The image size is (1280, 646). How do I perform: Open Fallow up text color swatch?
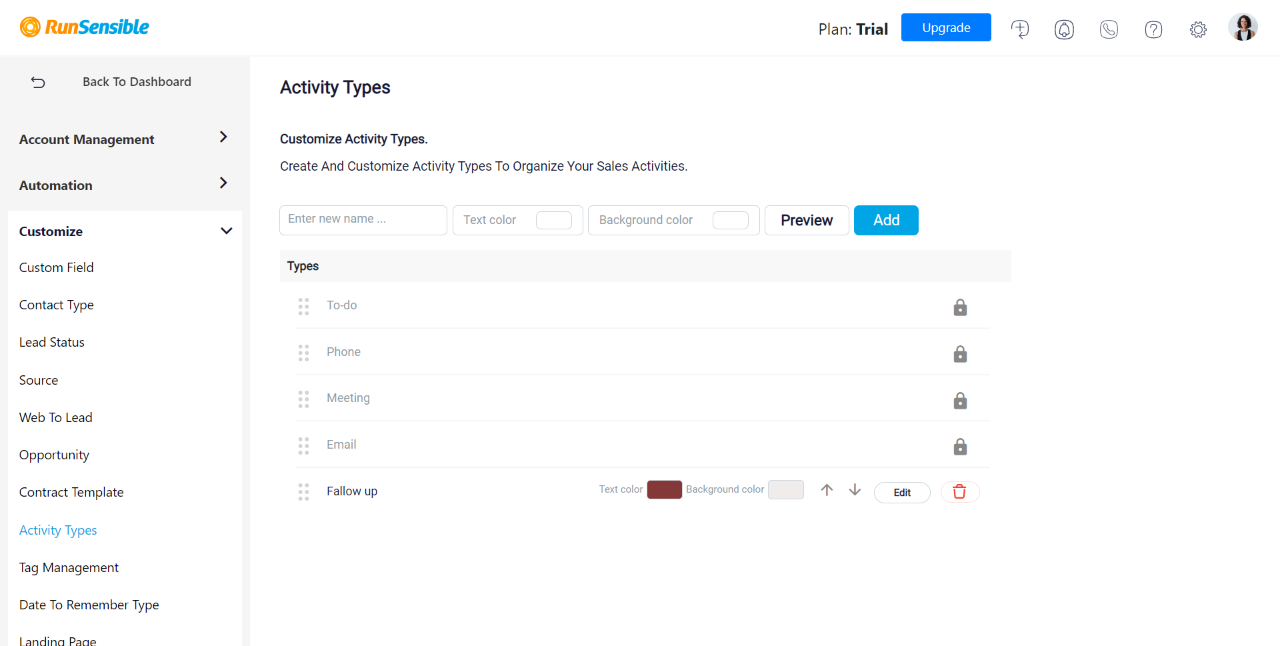665,490
